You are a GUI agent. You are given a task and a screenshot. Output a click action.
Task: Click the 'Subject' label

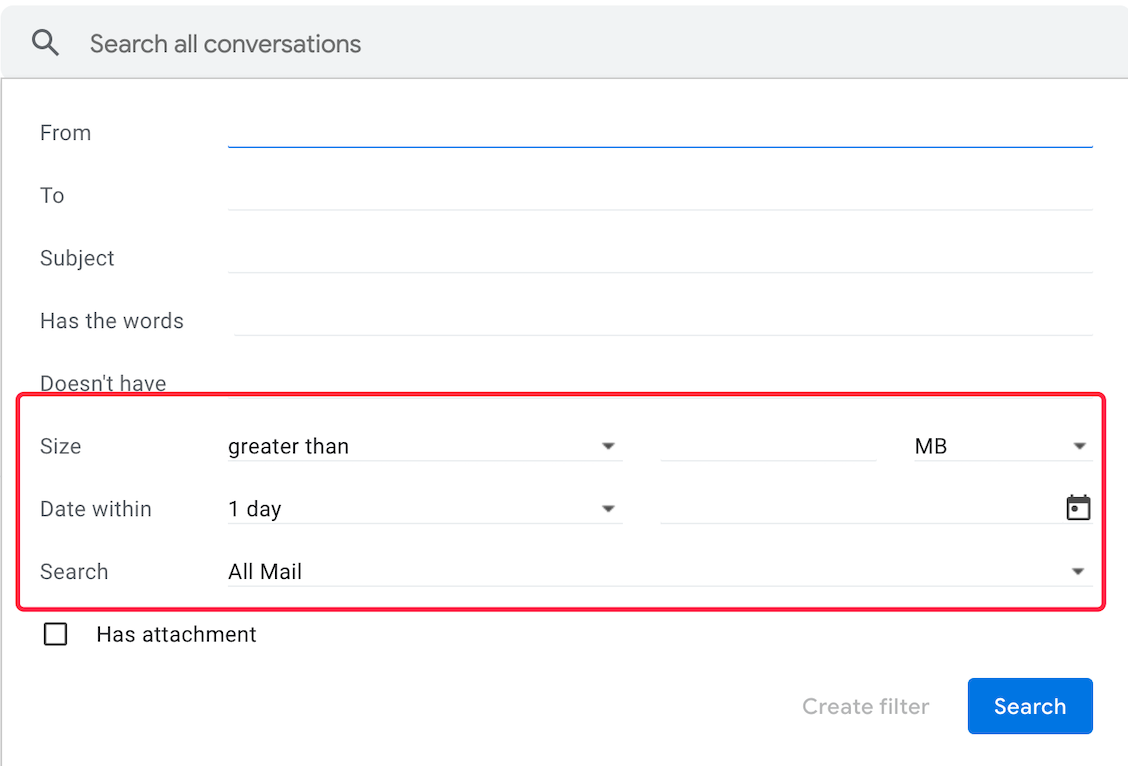coord(77,258)
